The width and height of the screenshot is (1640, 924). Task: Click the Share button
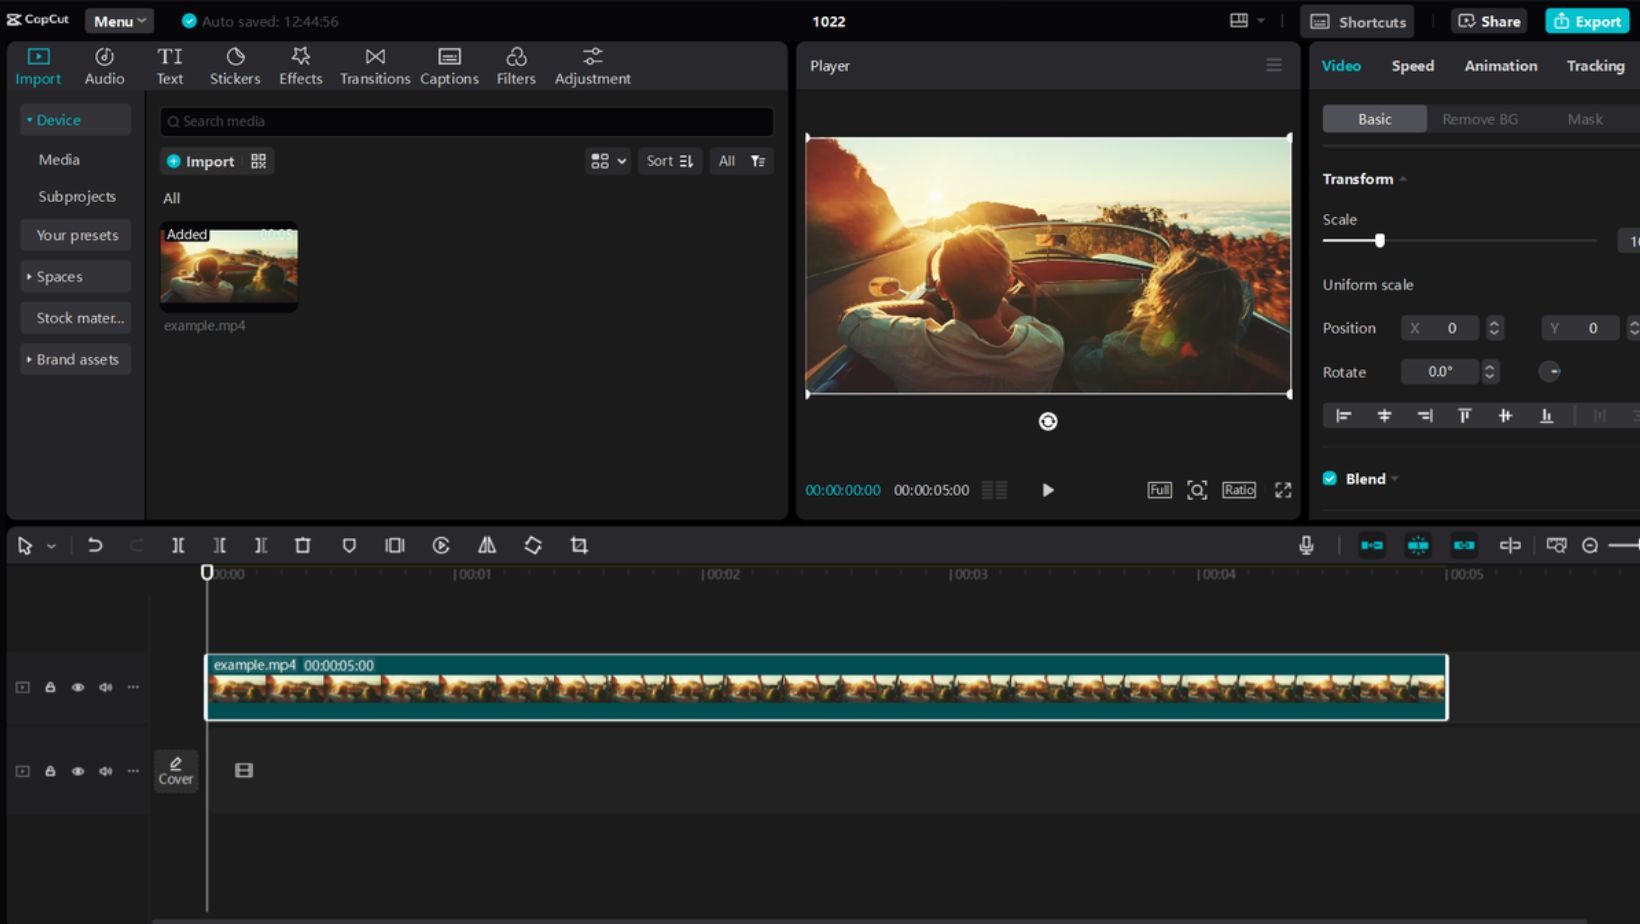click(1489, 21)
